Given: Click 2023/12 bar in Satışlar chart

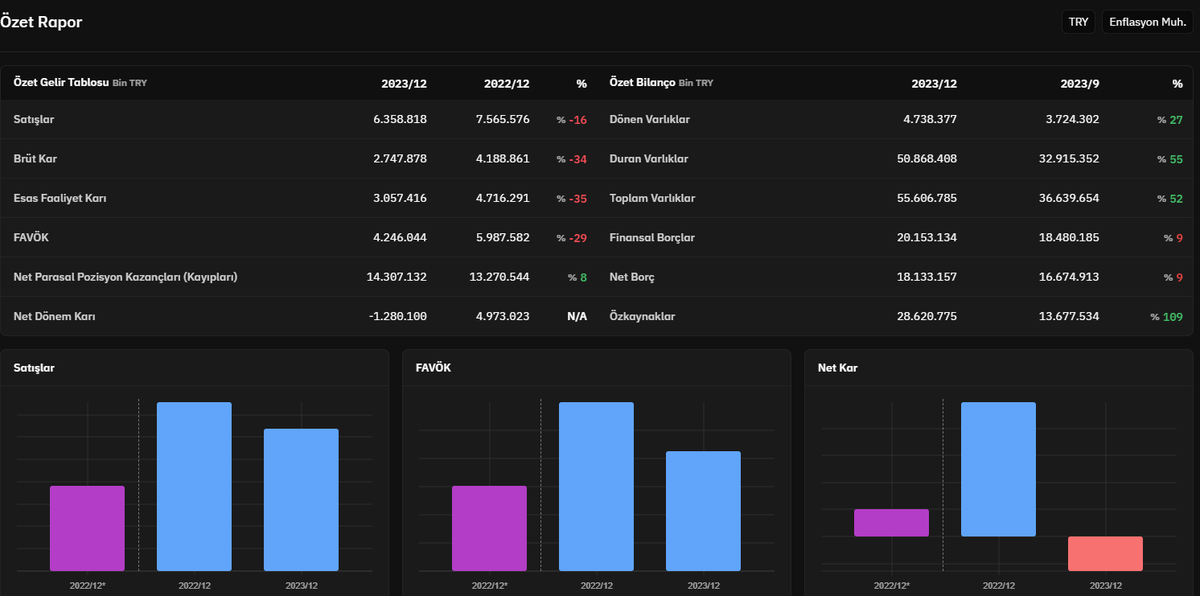Looking at the screenshot, I should point(301,499).
